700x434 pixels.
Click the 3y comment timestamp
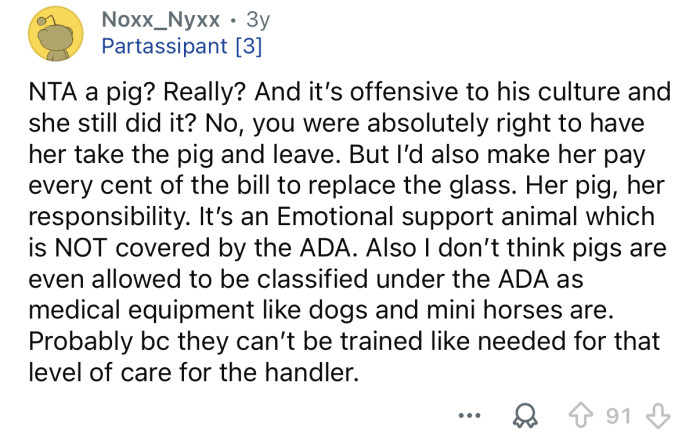pos(257,19)
